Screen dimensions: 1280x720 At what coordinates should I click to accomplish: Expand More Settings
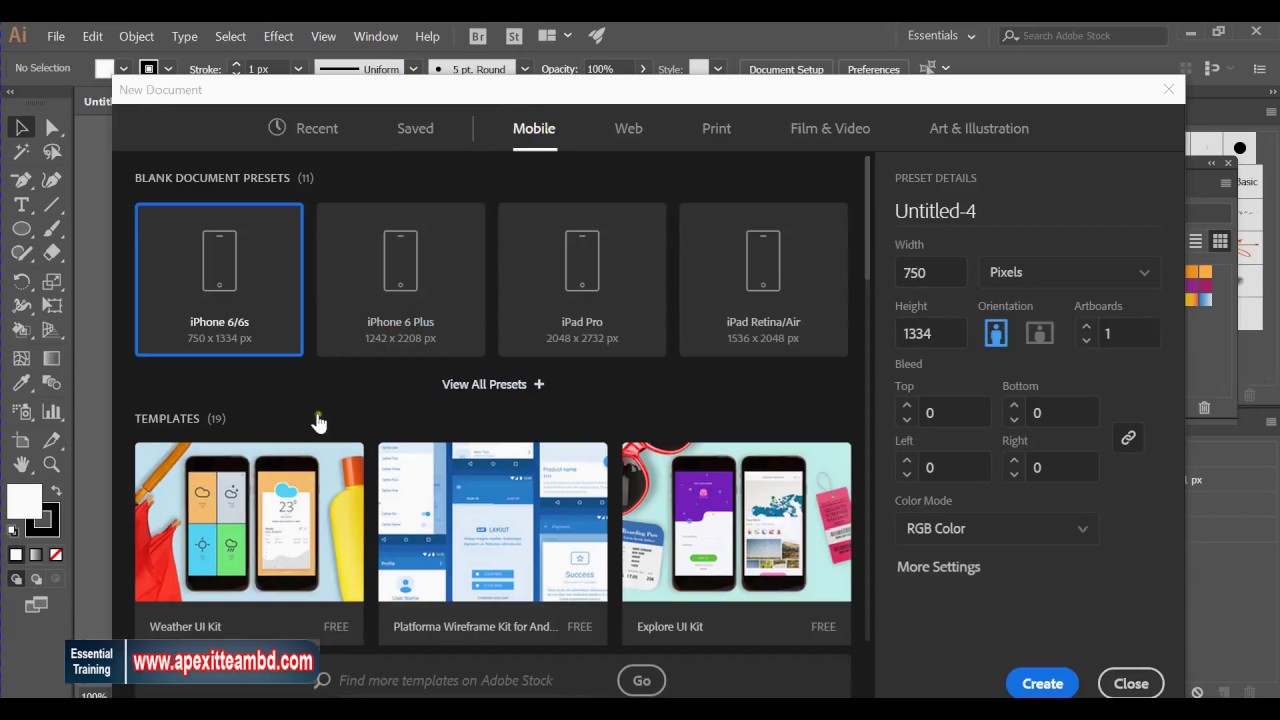938,567
